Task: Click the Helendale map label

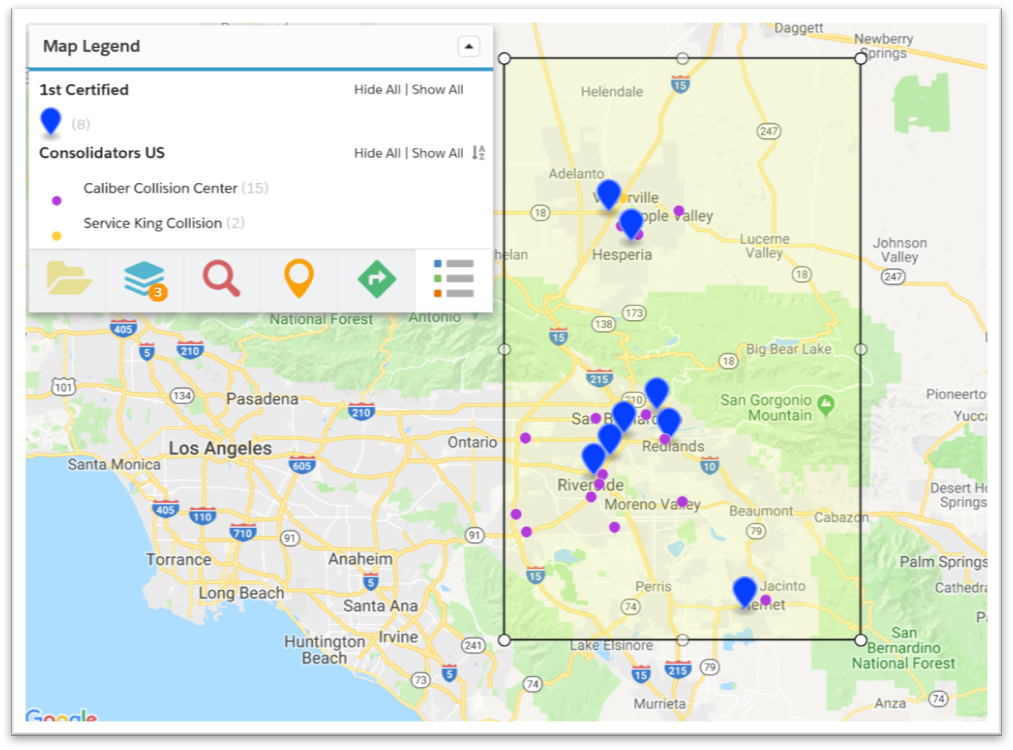Action: (x=612, y=92)
